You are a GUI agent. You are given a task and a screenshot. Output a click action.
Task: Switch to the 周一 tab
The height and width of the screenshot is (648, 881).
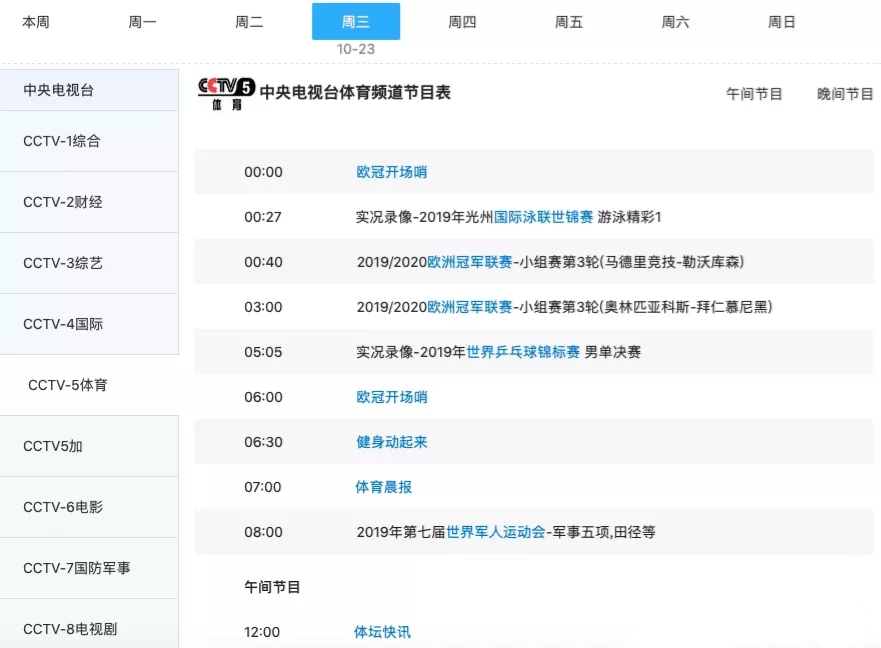pyautogui.click(x=142, y=22)
